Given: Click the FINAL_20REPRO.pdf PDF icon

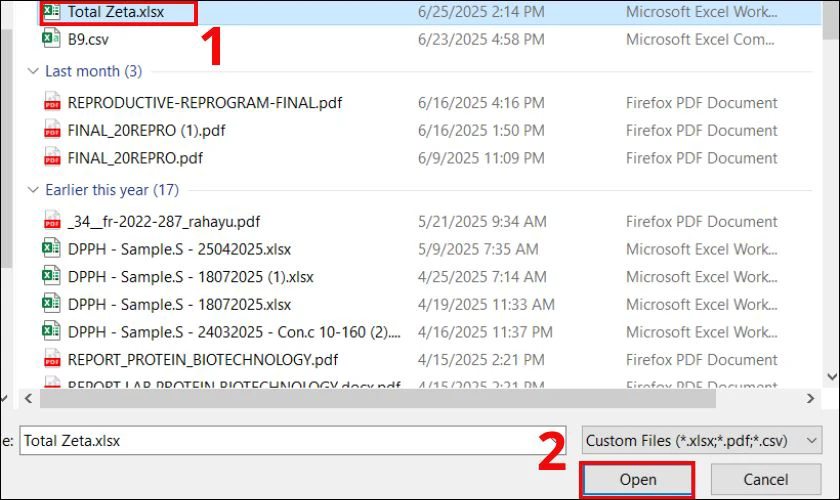Looking at the screenshot, I should 52,158.
